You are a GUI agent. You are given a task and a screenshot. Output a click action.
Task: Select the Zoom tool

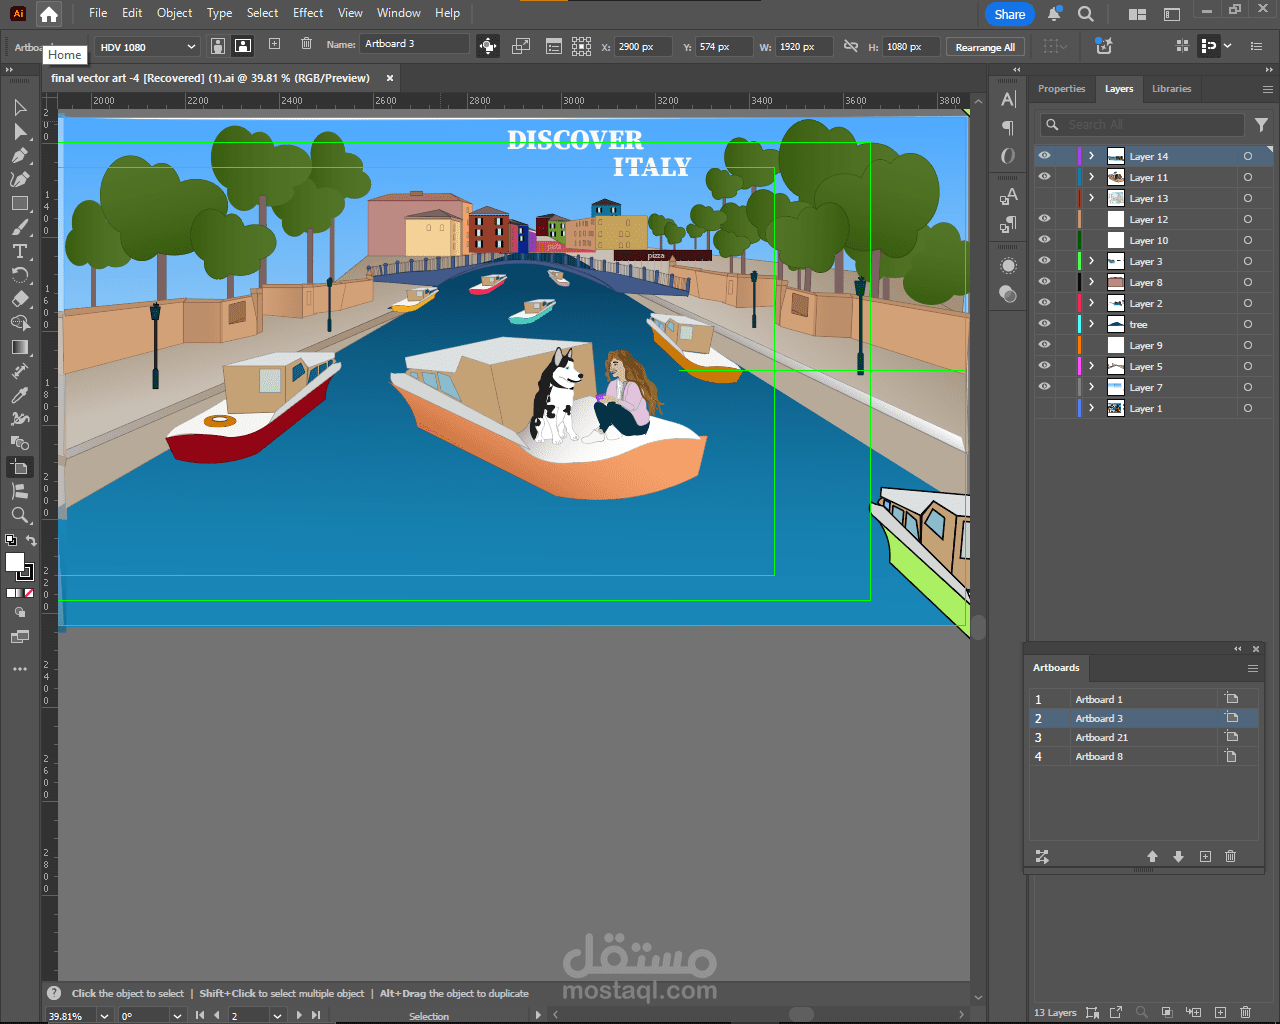pos(19,515)
